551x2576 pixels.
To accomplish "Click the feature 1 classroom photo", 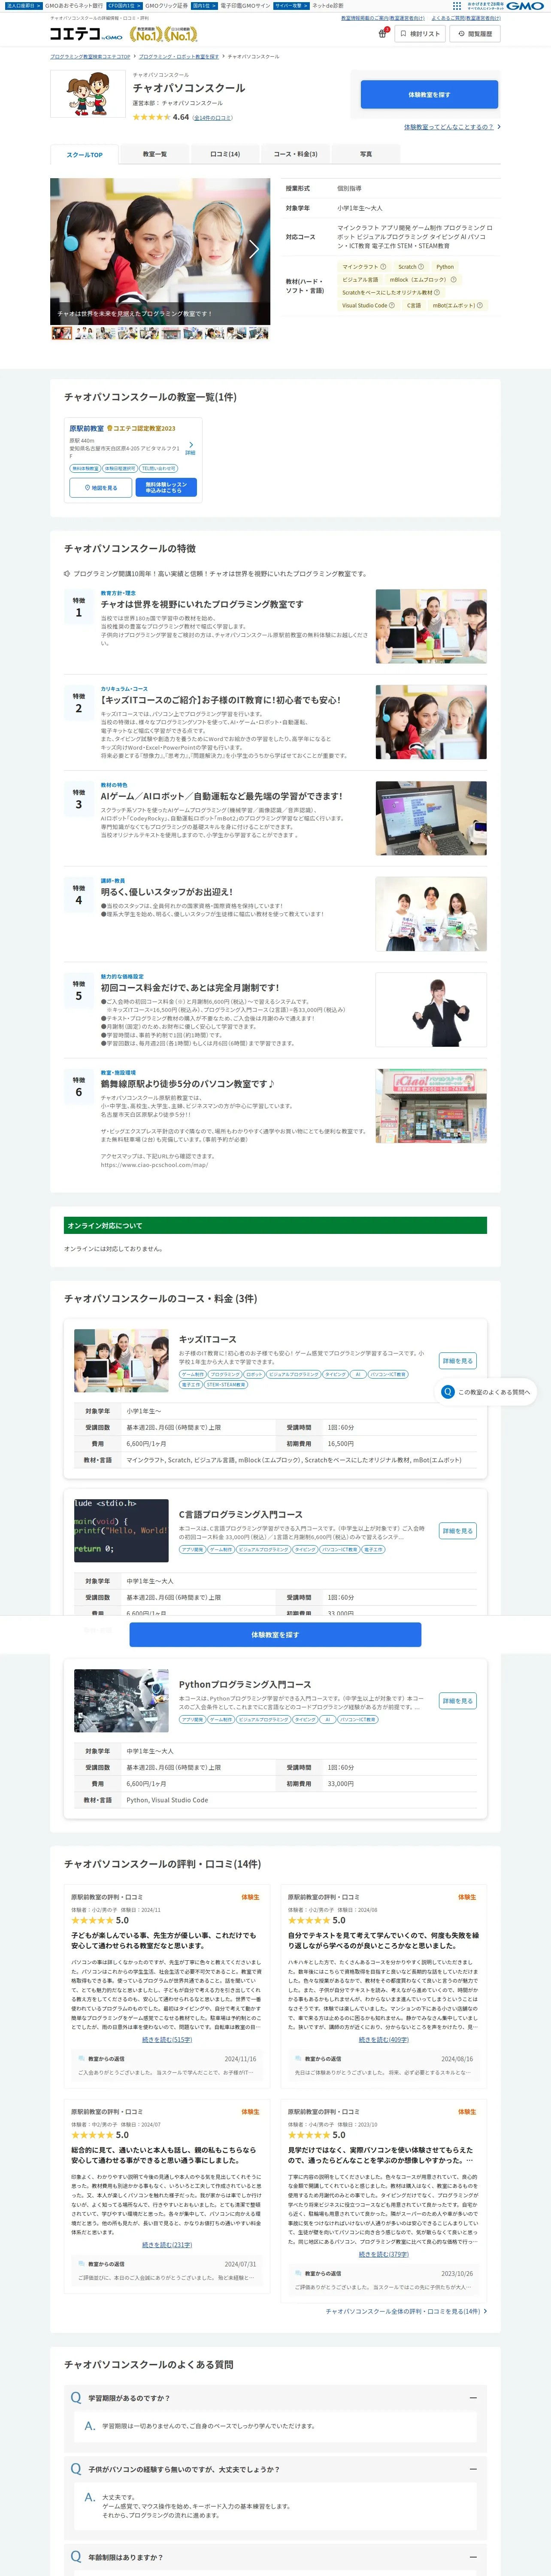I will 431,626.
